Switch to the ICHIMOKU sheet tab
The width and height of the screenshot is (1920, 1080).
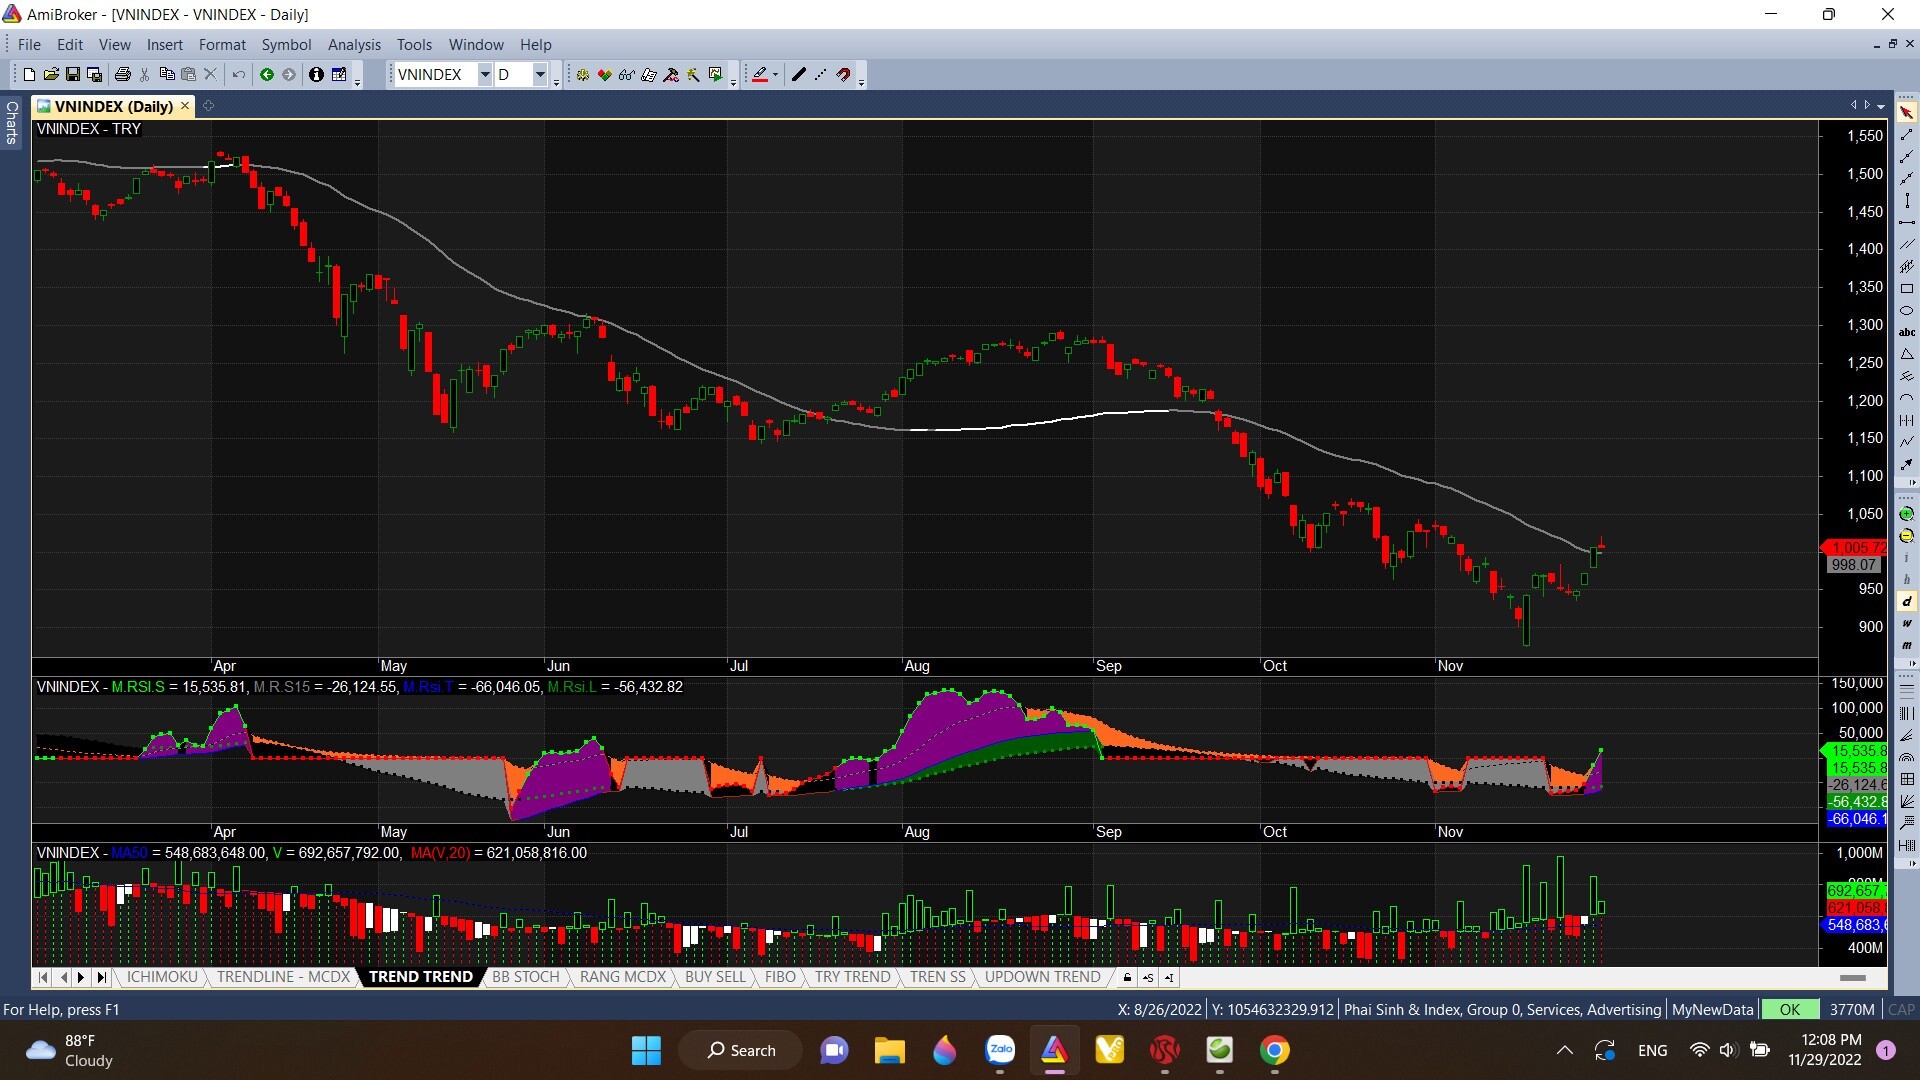pos(162,977)
